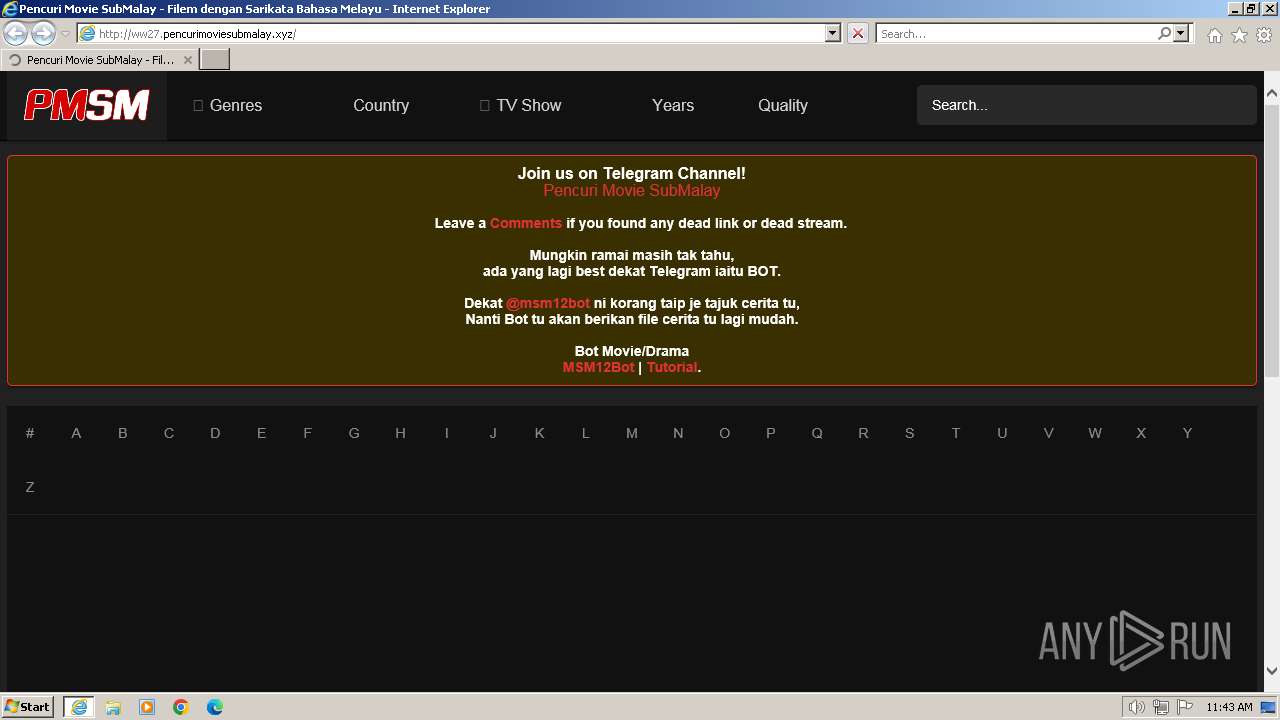The width and height of the screenshot is (1280, 720).
Task: Filter titles by letter D
Action: [x=215, y=433]
